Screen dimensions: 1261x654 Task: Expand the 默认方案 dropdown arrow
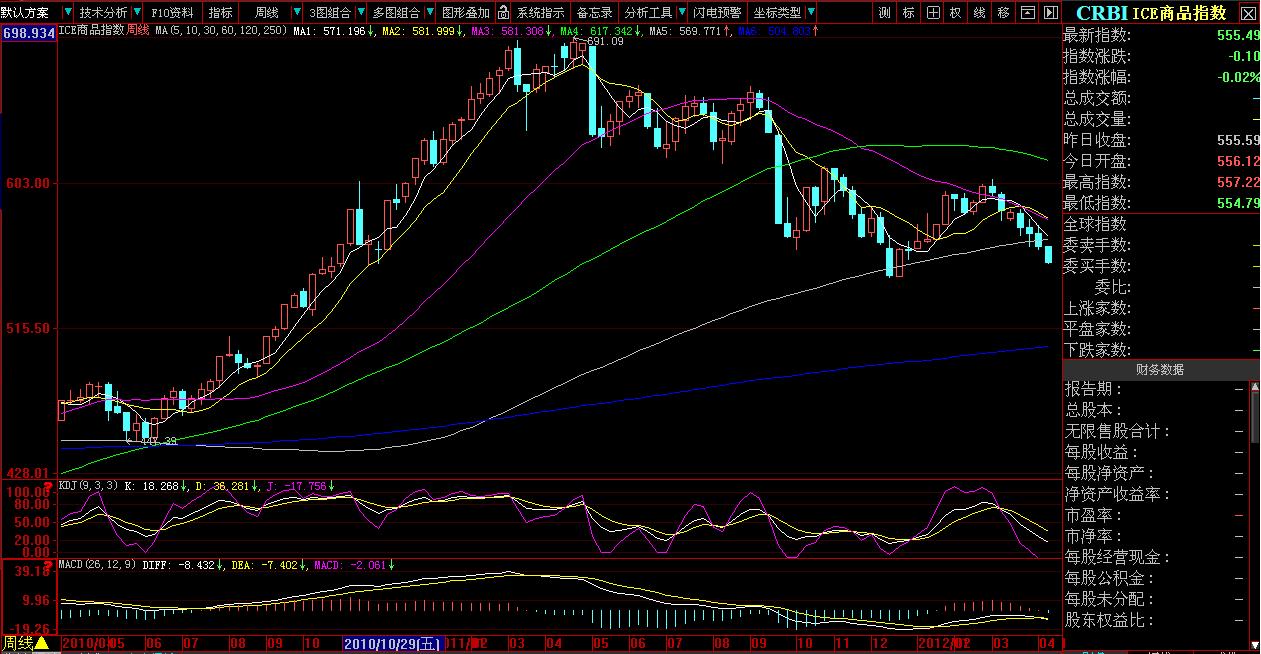[67, 13]
